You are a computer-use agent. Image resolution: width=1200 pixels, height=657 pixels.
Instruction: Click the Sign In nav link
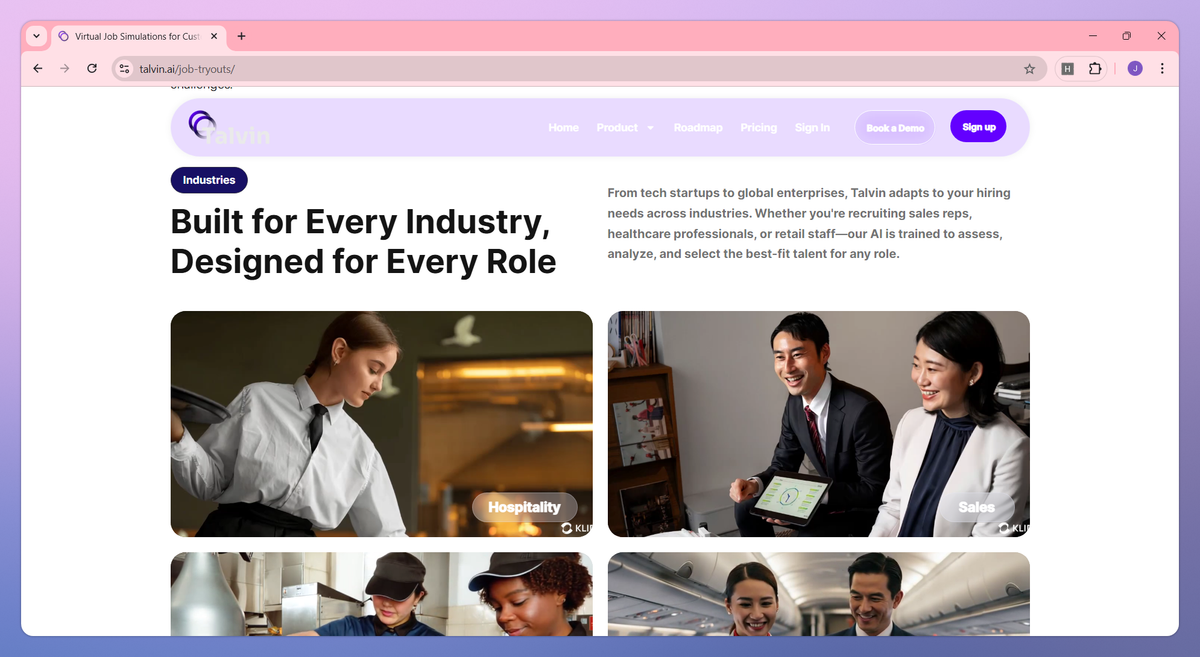(x=812, y=128)
